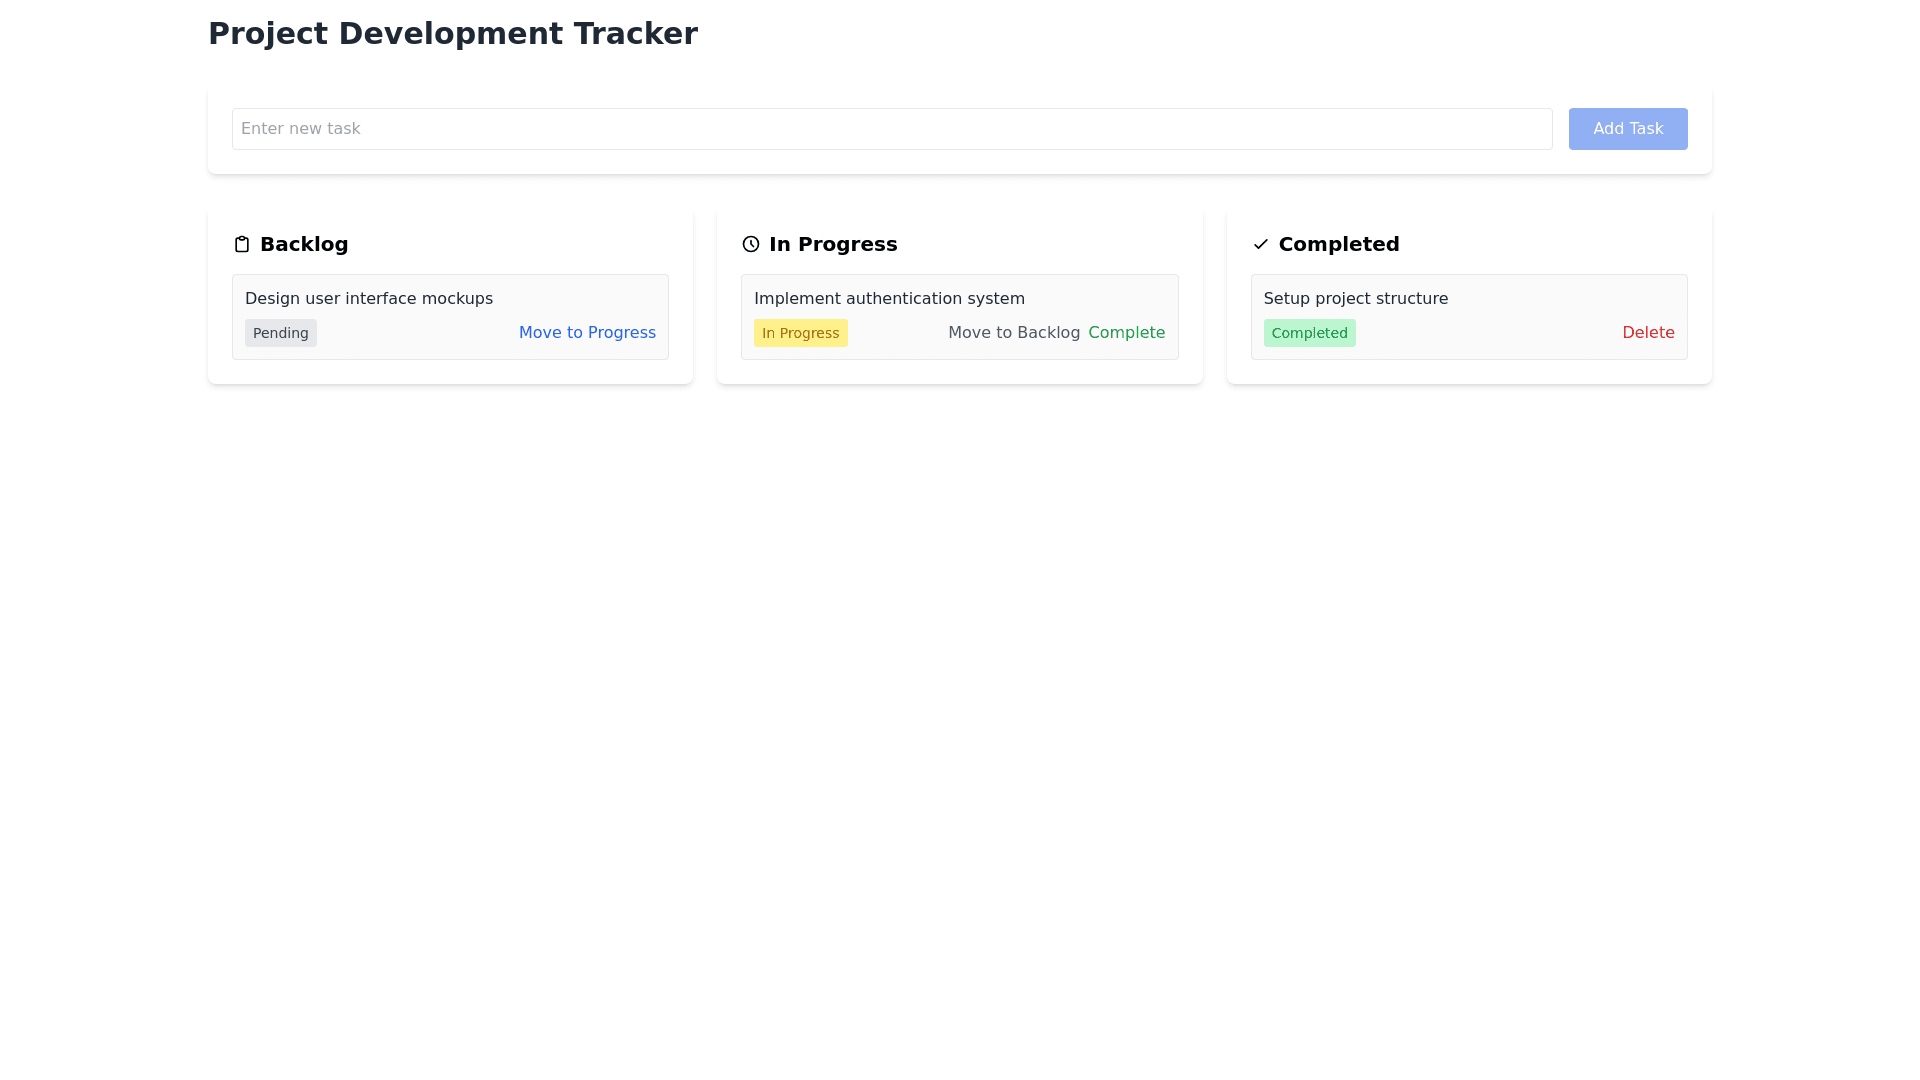Select the In Progress column heading
Viewport: 1920px width, 1080px height.
pyautogui.click(x=833, y=244)
